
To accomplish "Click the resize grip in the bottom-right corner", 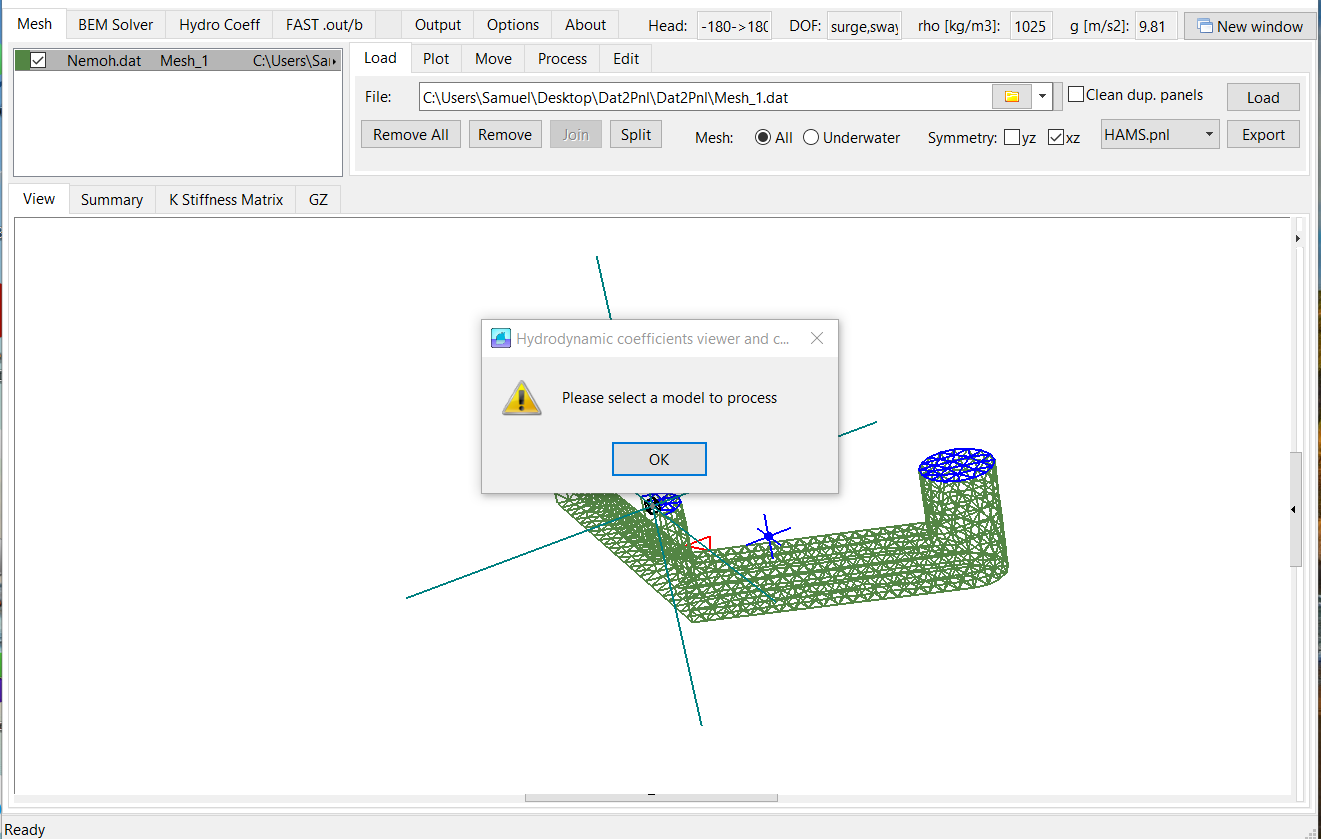I will coord(1314,832).
